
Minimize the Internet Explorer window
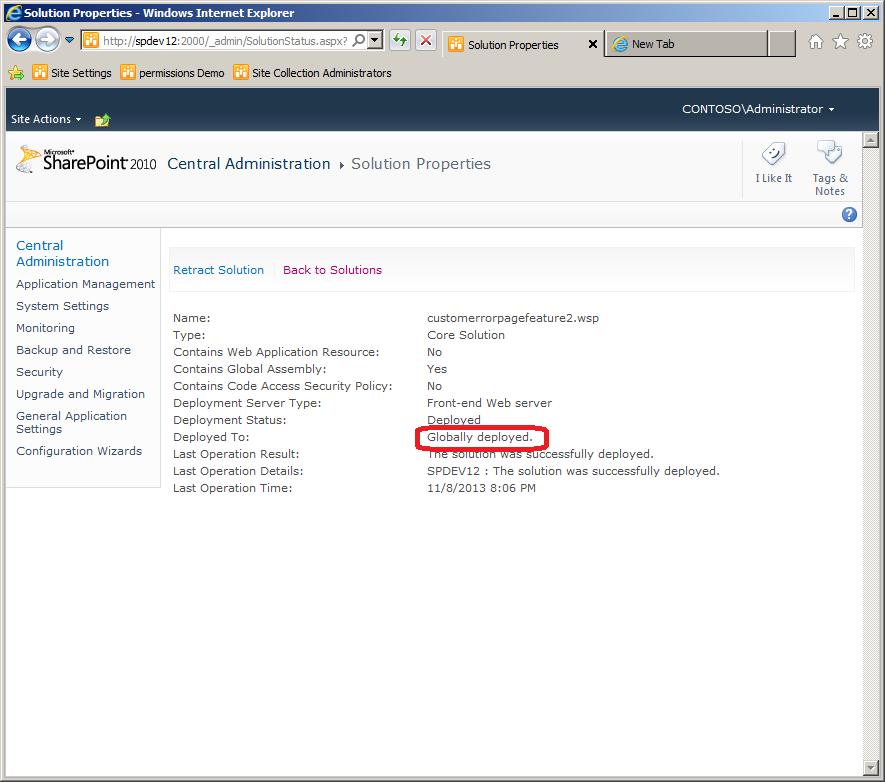point(836,12)
